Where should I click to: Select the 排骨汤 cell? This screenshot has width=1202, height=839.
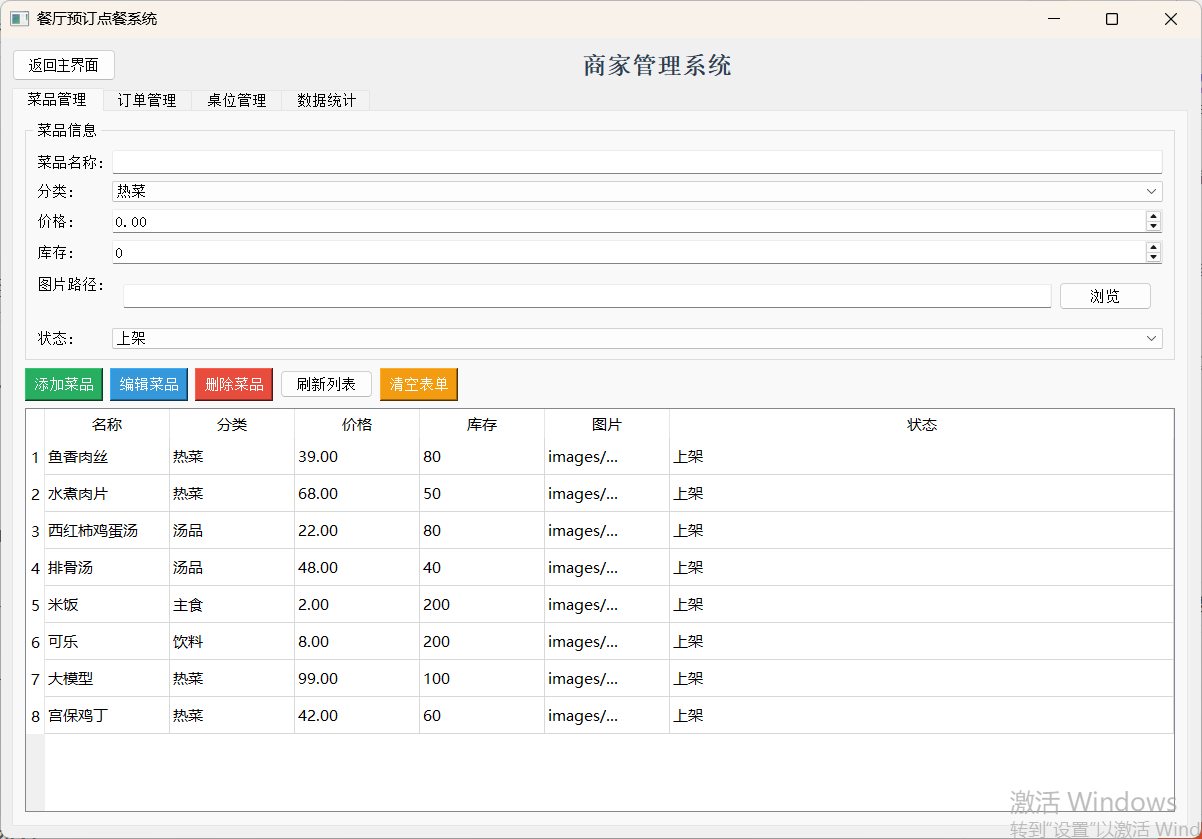[107, 568]
